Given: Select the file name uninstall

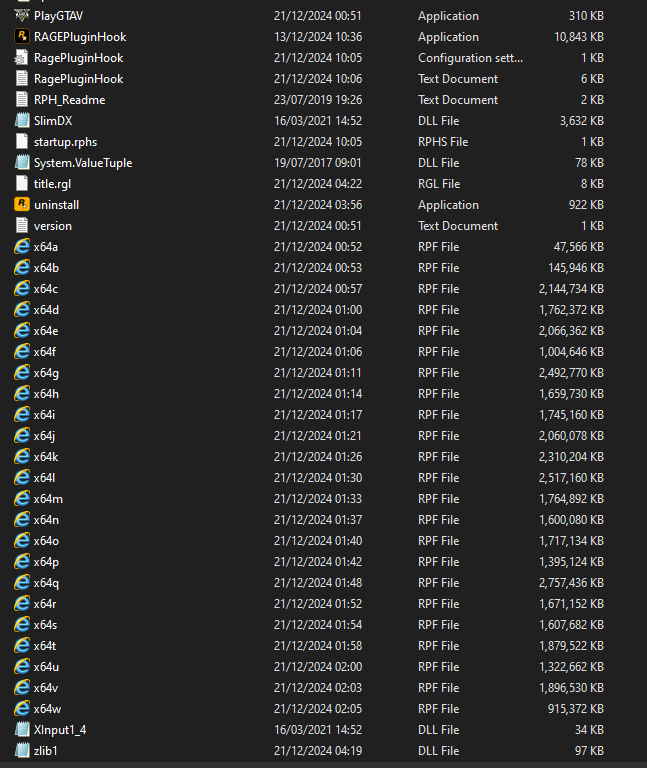Looking at the screenshot, I should pos(56,205).
